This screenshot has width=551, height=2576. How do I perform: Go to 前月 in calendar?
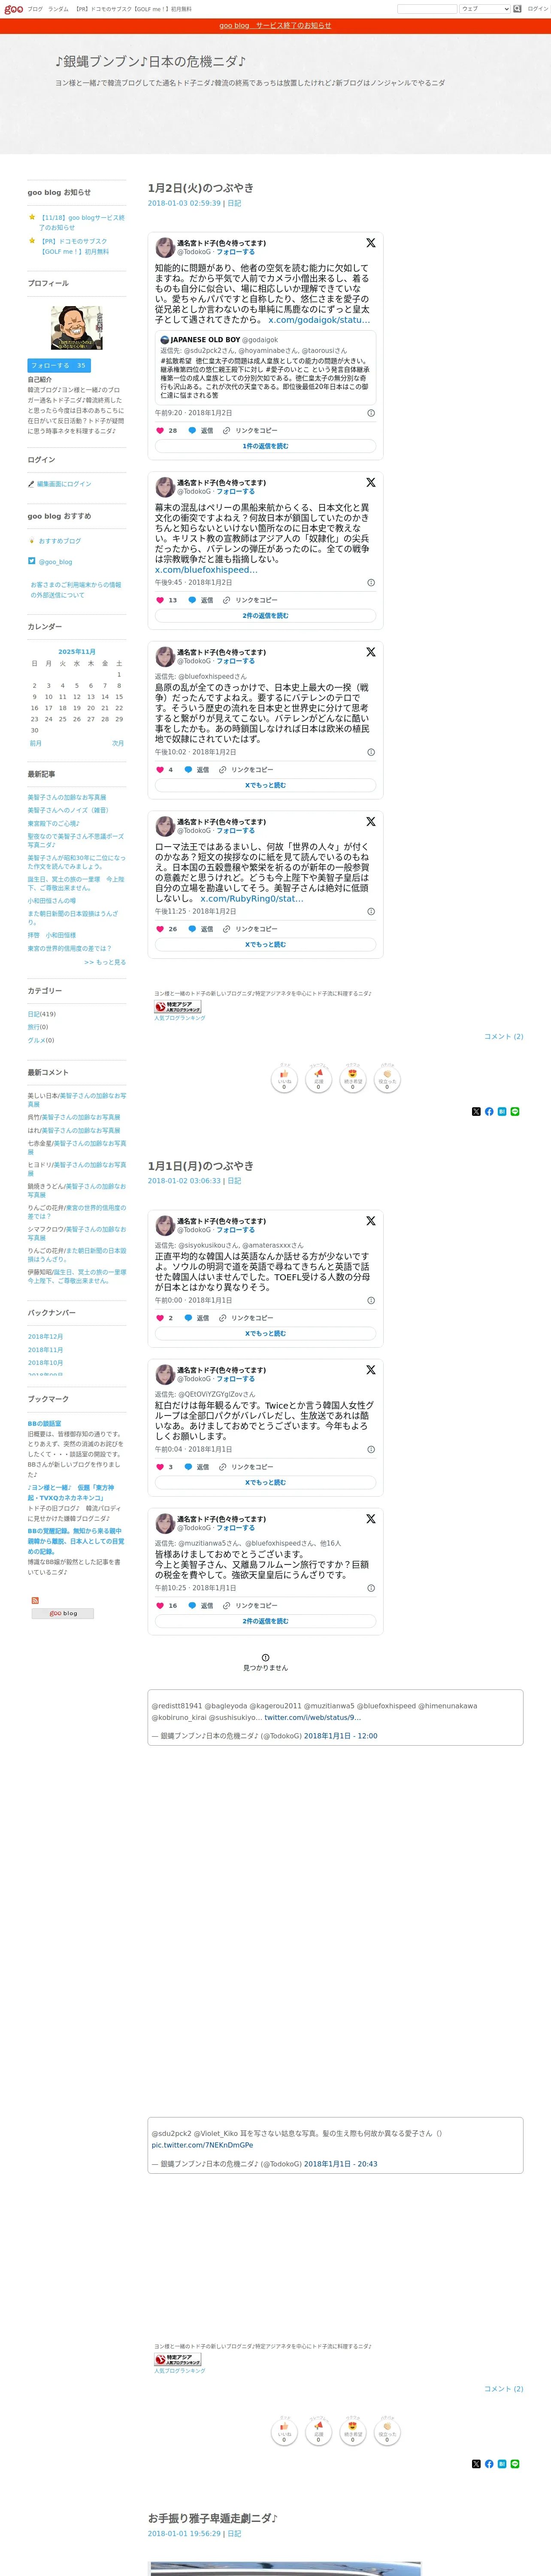pyautogui.click(x=36, y=744)
